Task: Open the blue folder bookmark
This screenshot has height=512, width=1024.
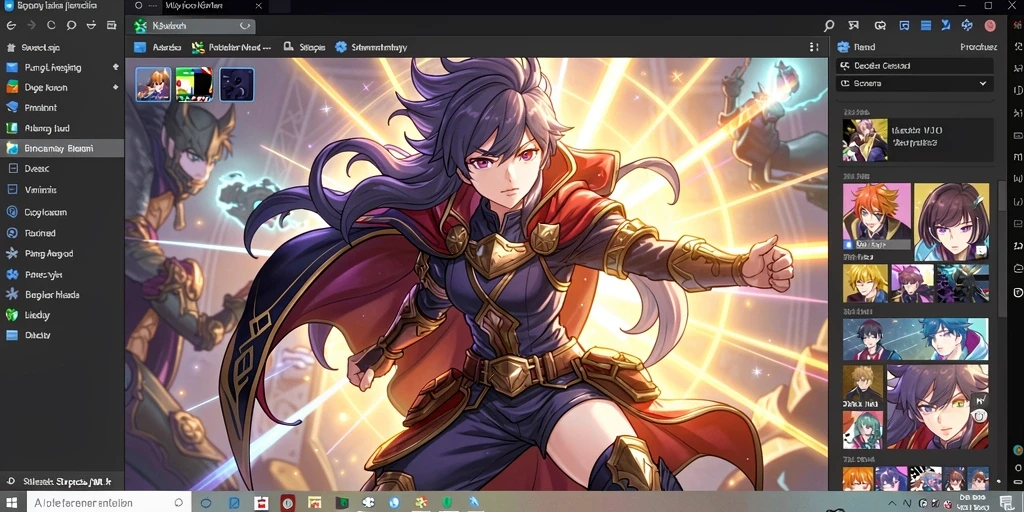Action: [157, 48]
